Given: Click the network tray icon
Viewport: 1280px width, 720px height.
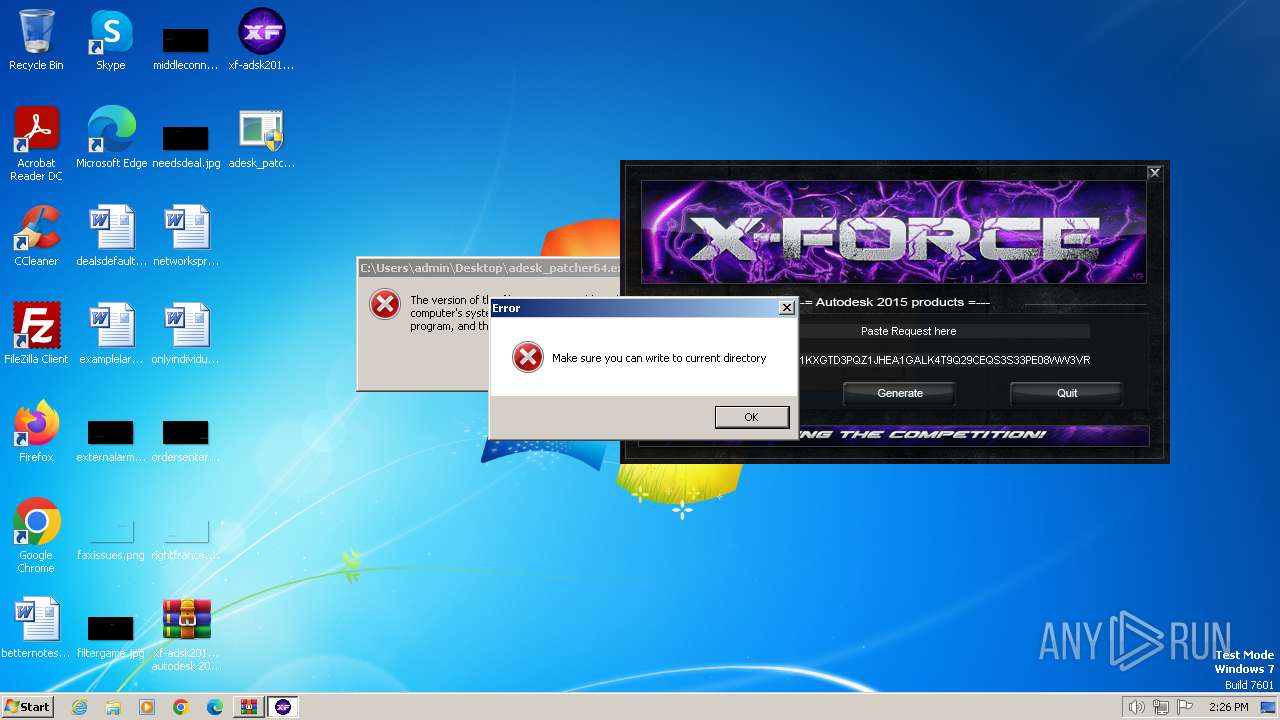Looking at the screenshot, I should point(1161,707).
